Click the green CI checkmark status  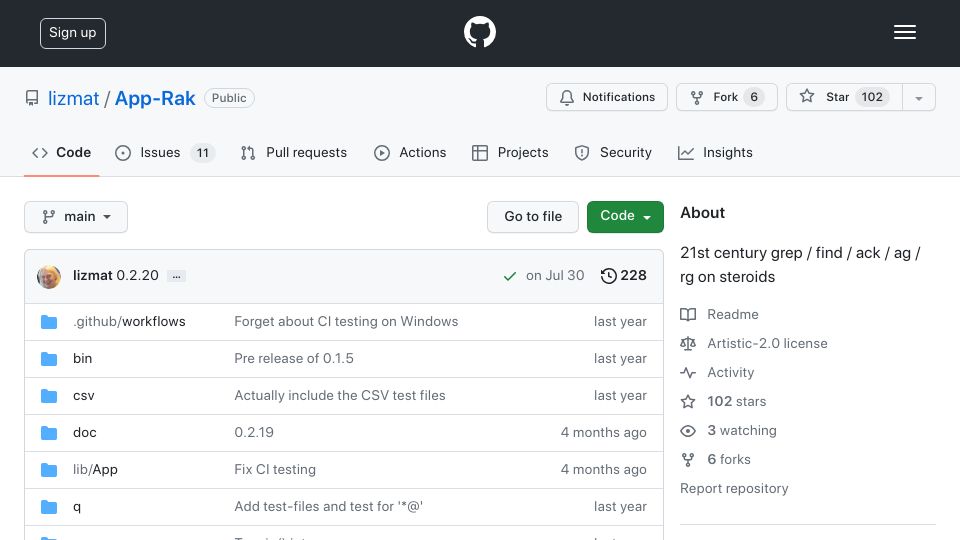point(509,277)
